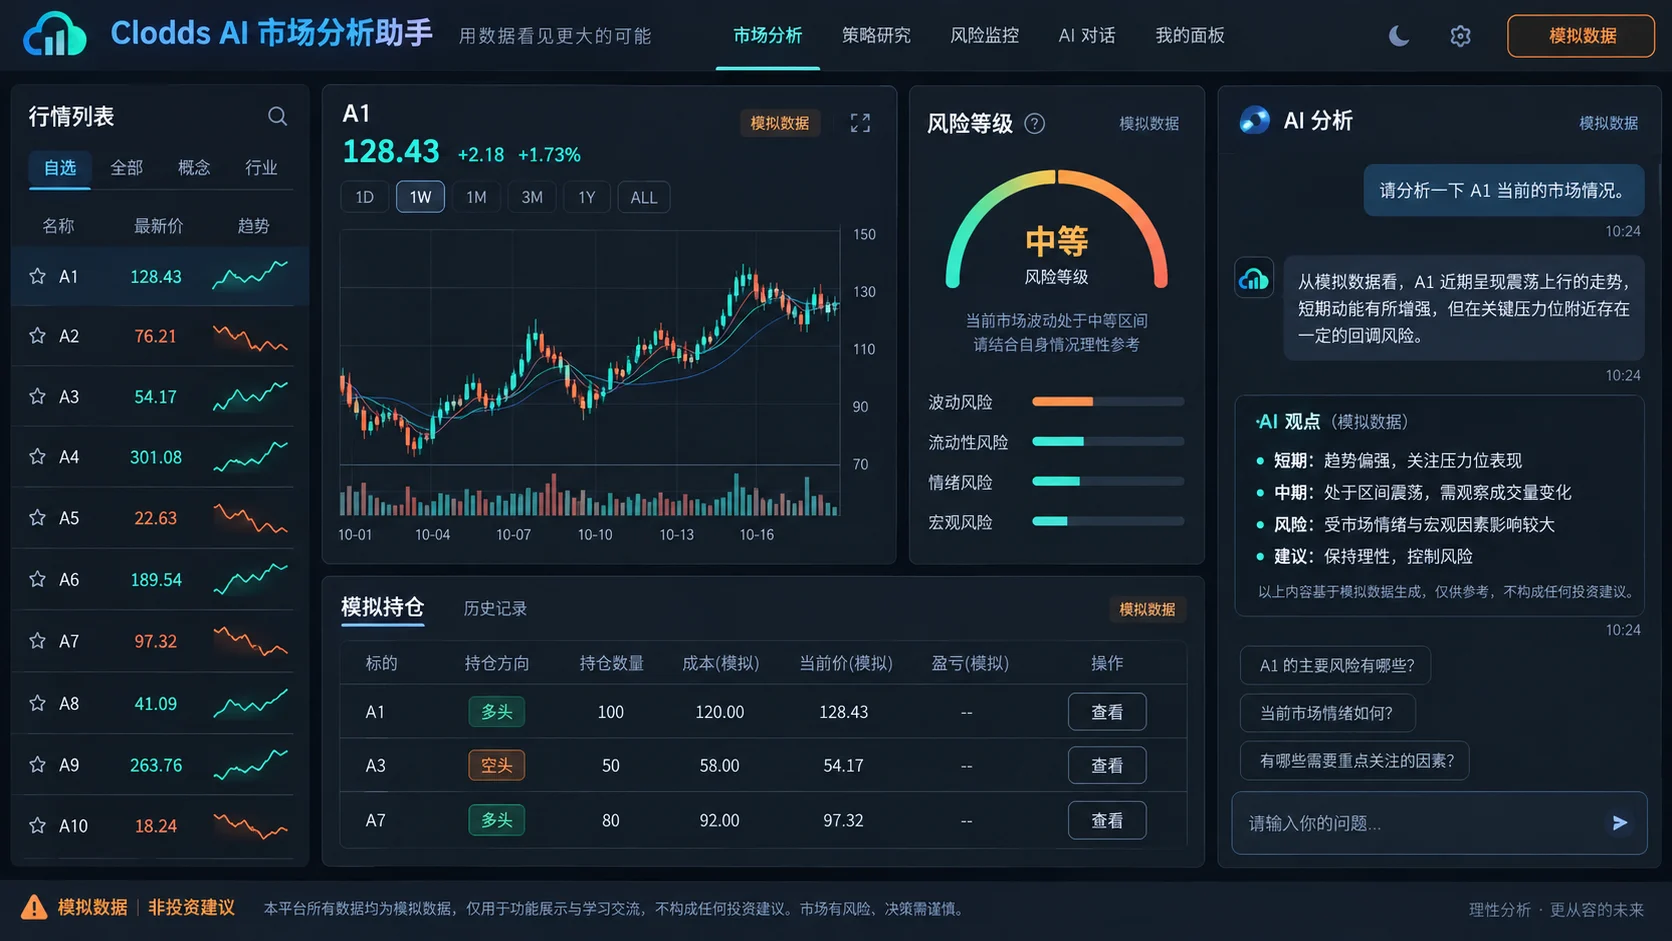Select the 1D chart range
Image resolution: width=1672 pixels, height=941 pixels.
[x=365, y=197]
